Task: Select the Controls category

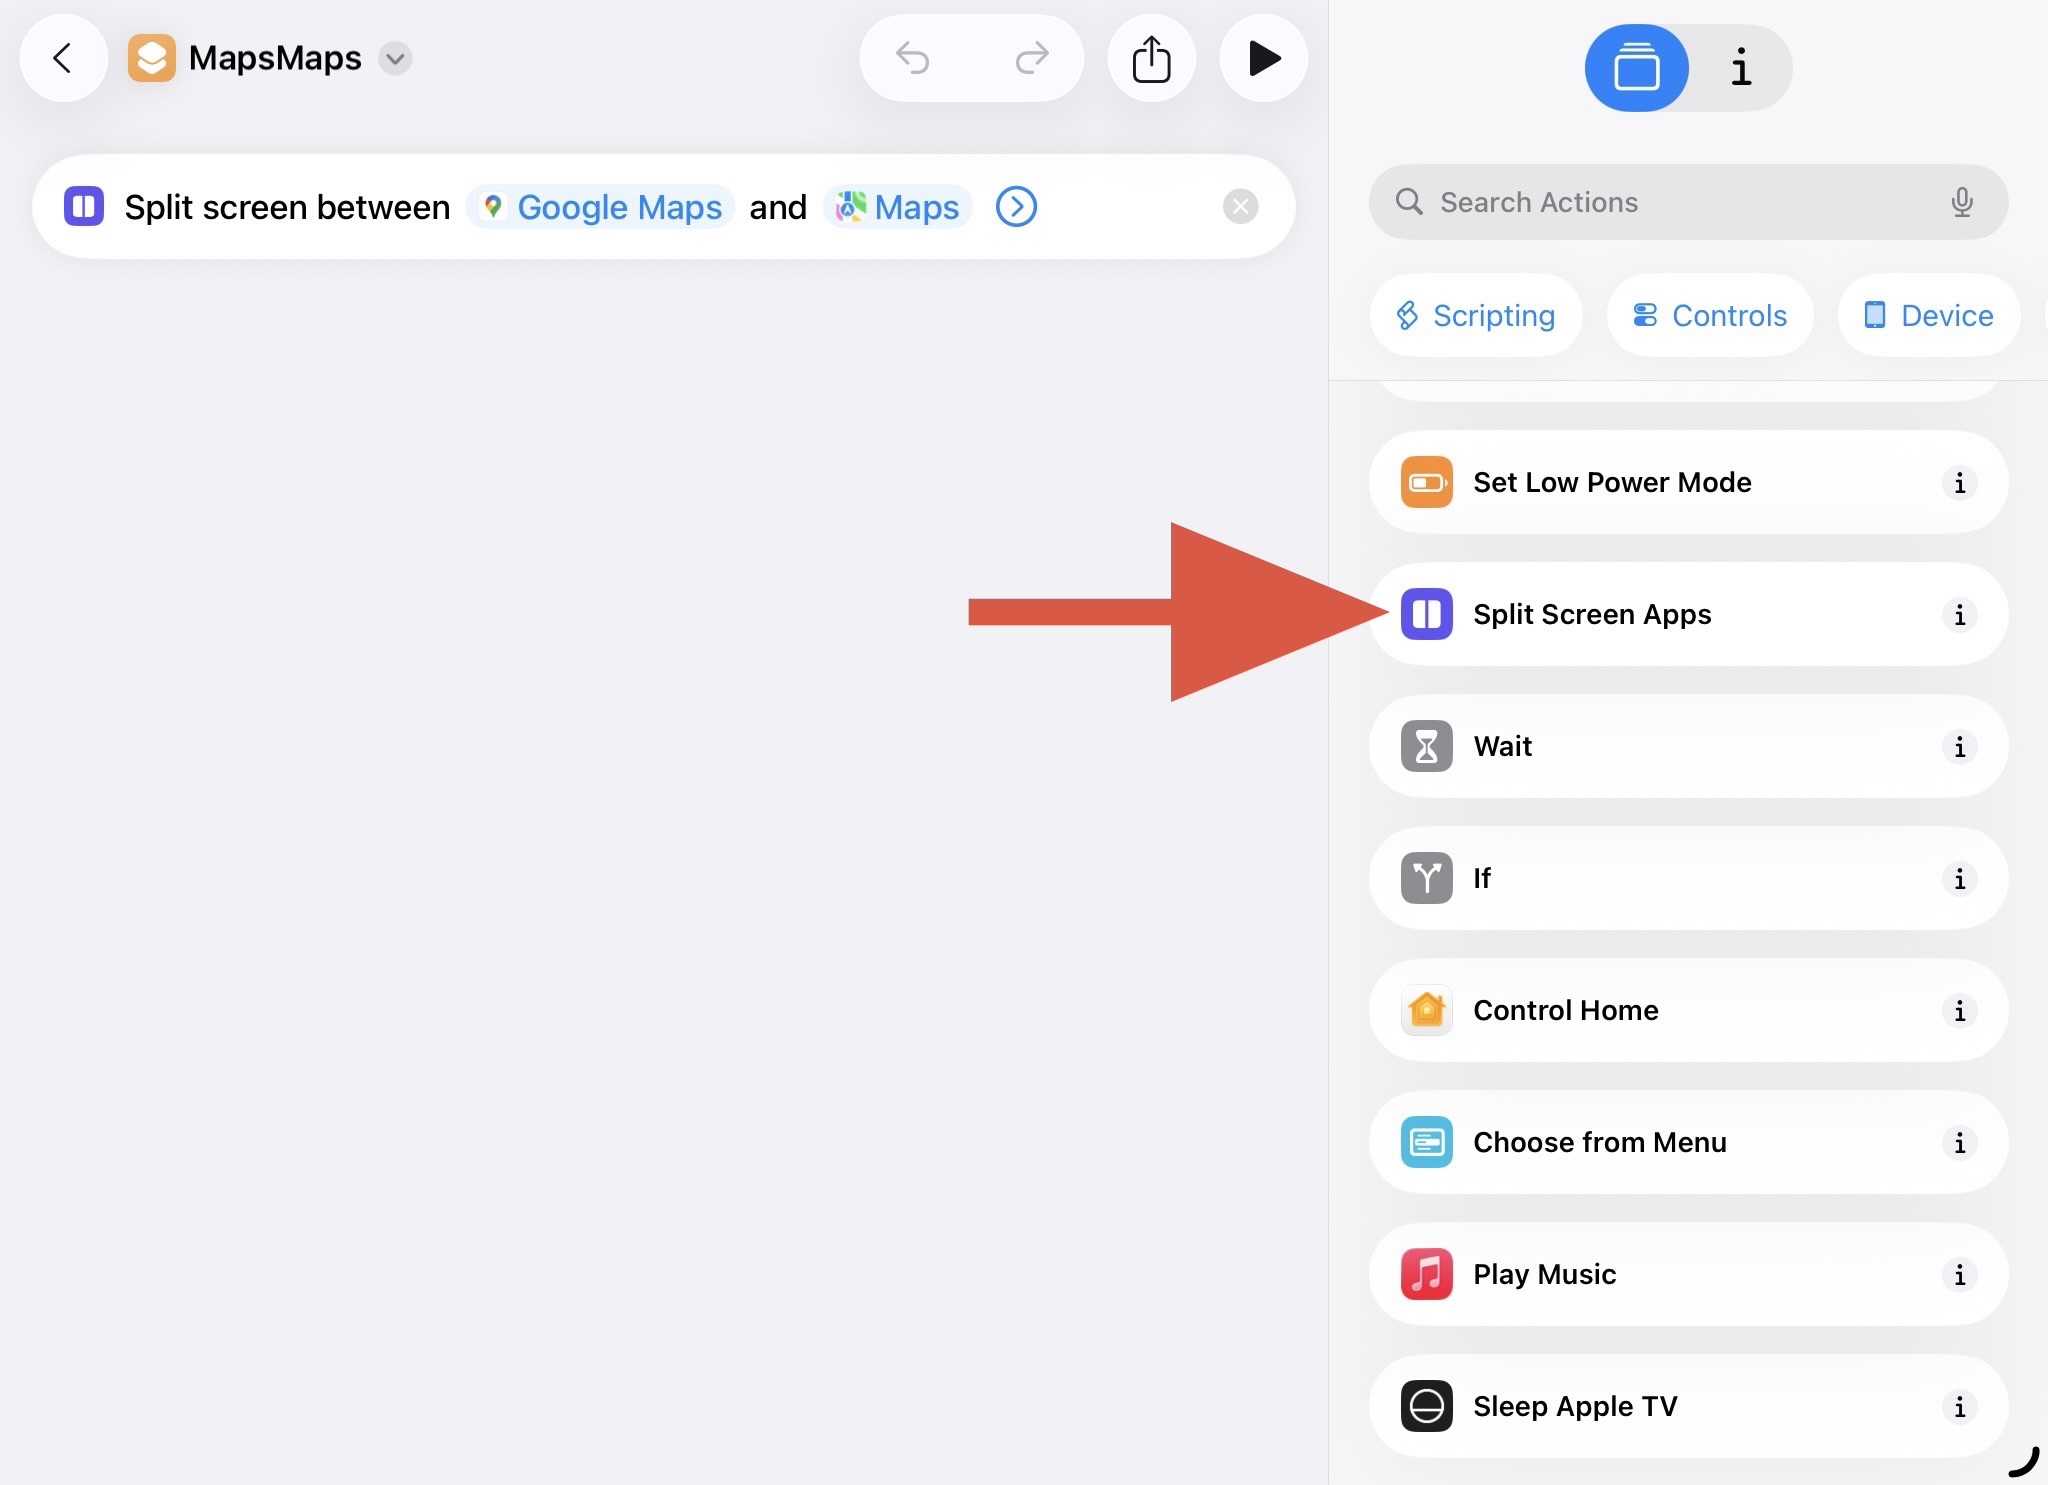Action: click(x=1710, y=315)
